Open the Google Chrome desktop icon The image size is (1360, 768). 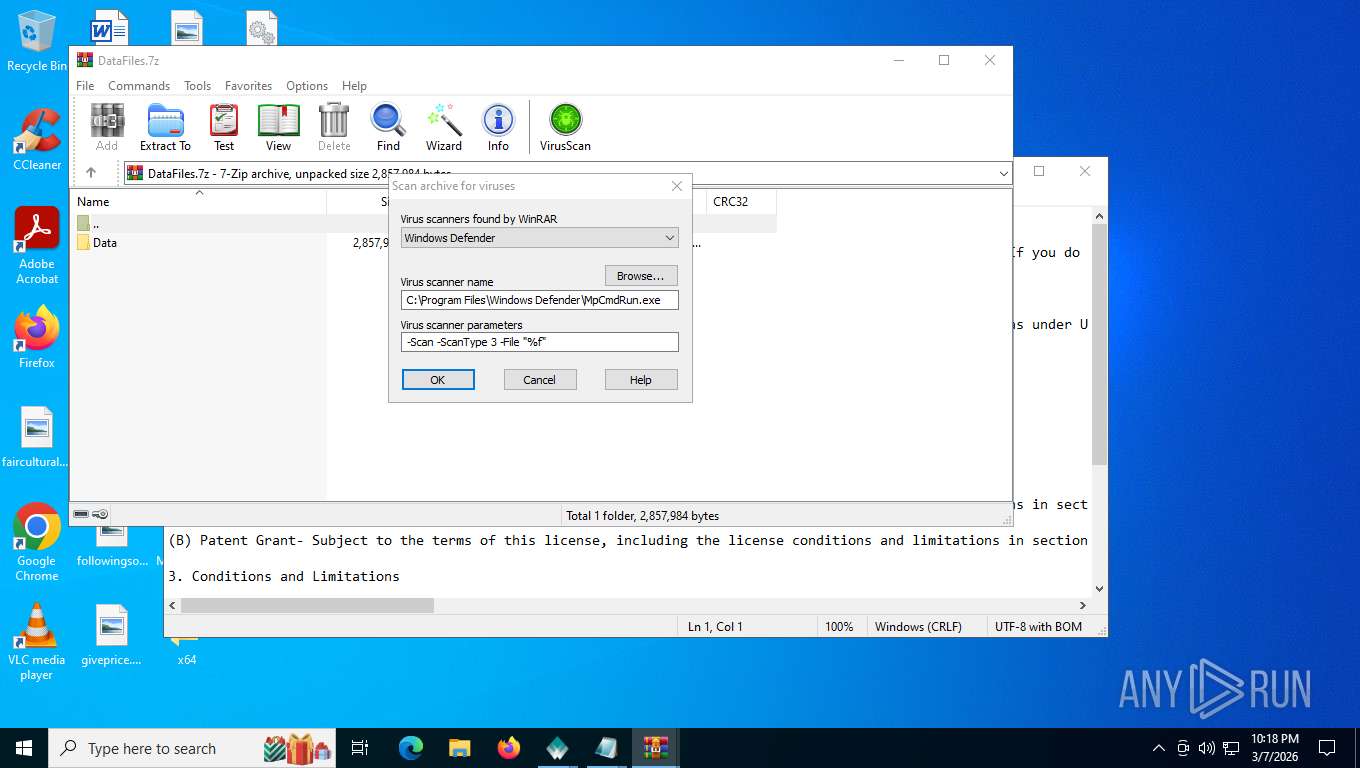pos(37,543)
